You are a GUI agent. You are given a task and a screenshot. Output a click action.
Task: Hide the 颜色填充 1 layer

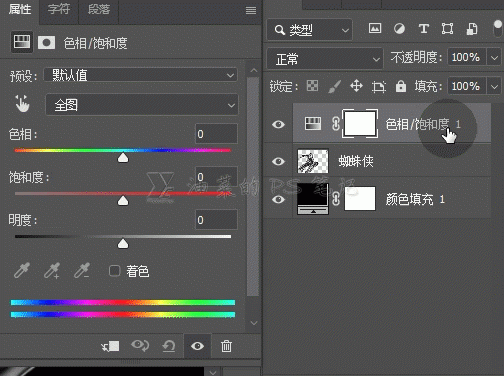[278, 199]
